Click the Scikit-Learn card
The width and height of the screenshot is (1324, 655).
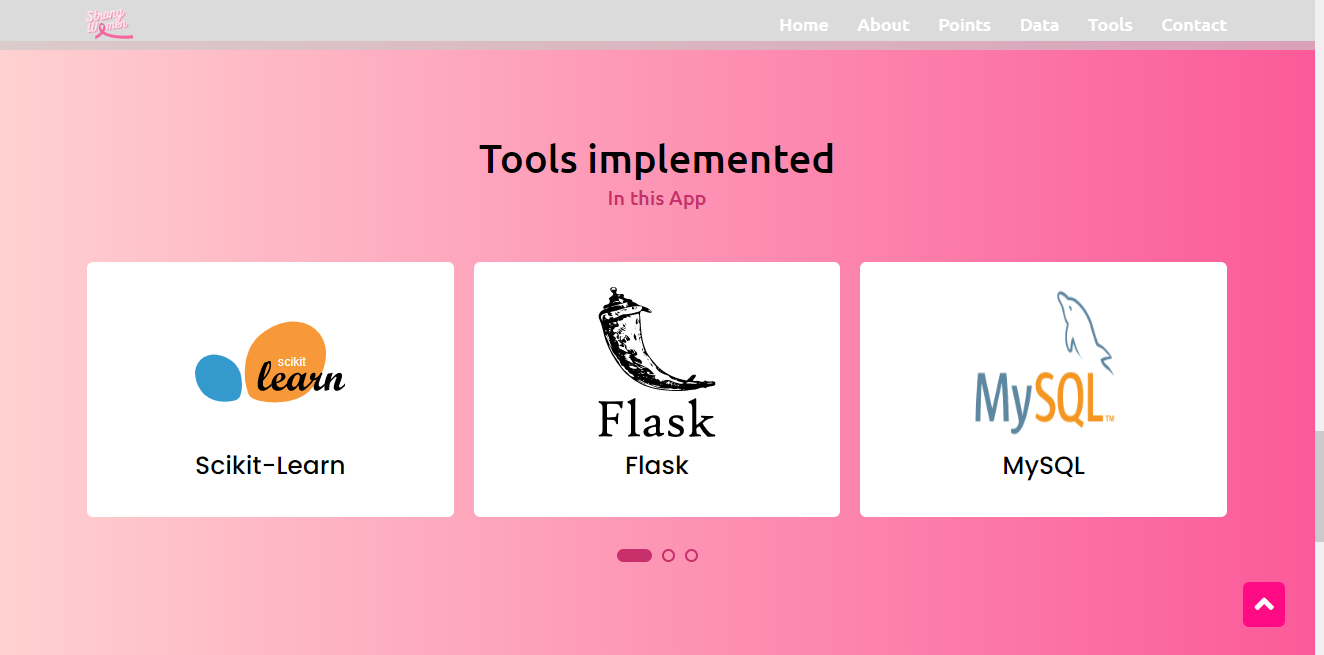pos(270,389)
